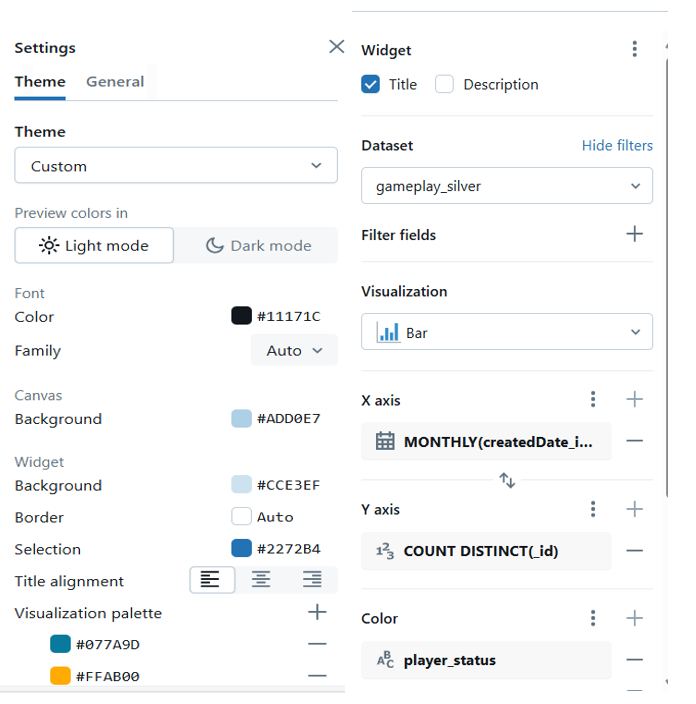Align widget titles to the right

tap(312, 580)
